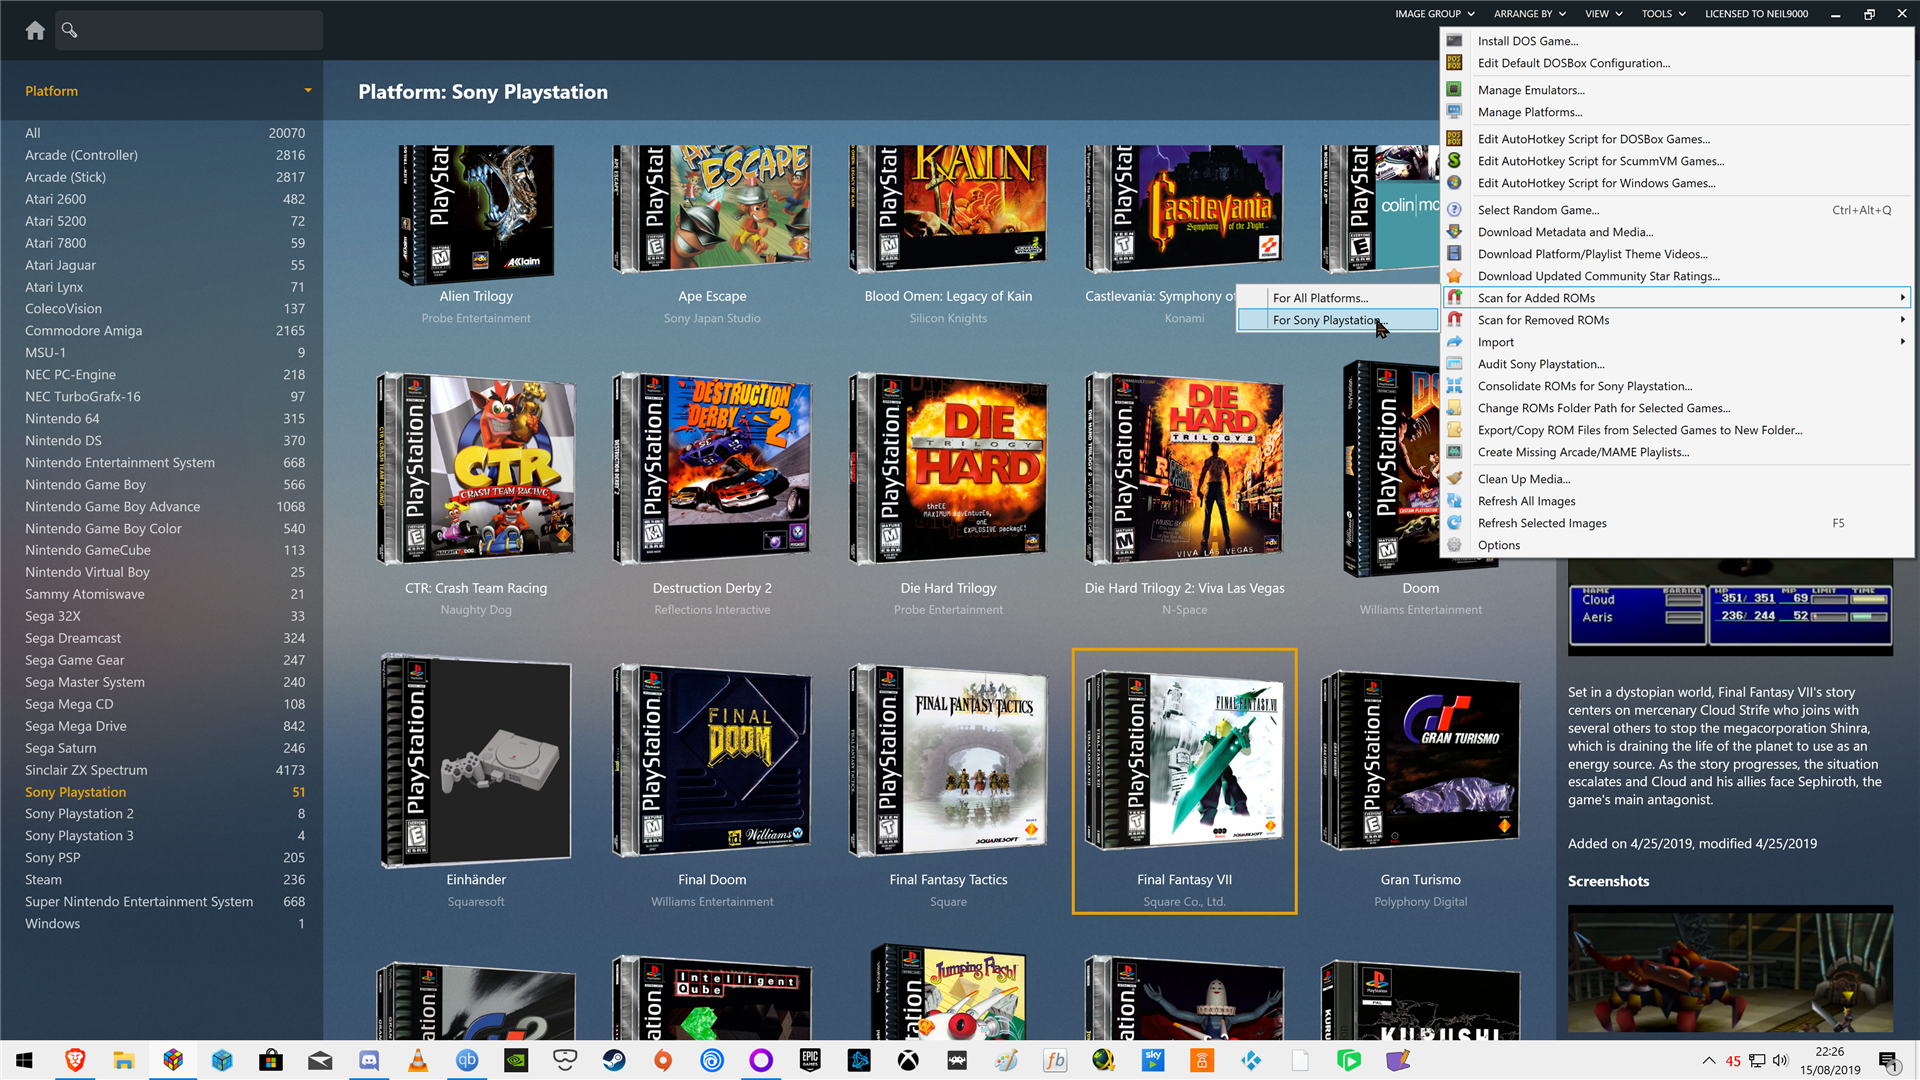The height and width of the screenshot is (1080, 1920).
Task: Select Sony Playstation 2 platform in sidebar
Action: click(165, 814)
